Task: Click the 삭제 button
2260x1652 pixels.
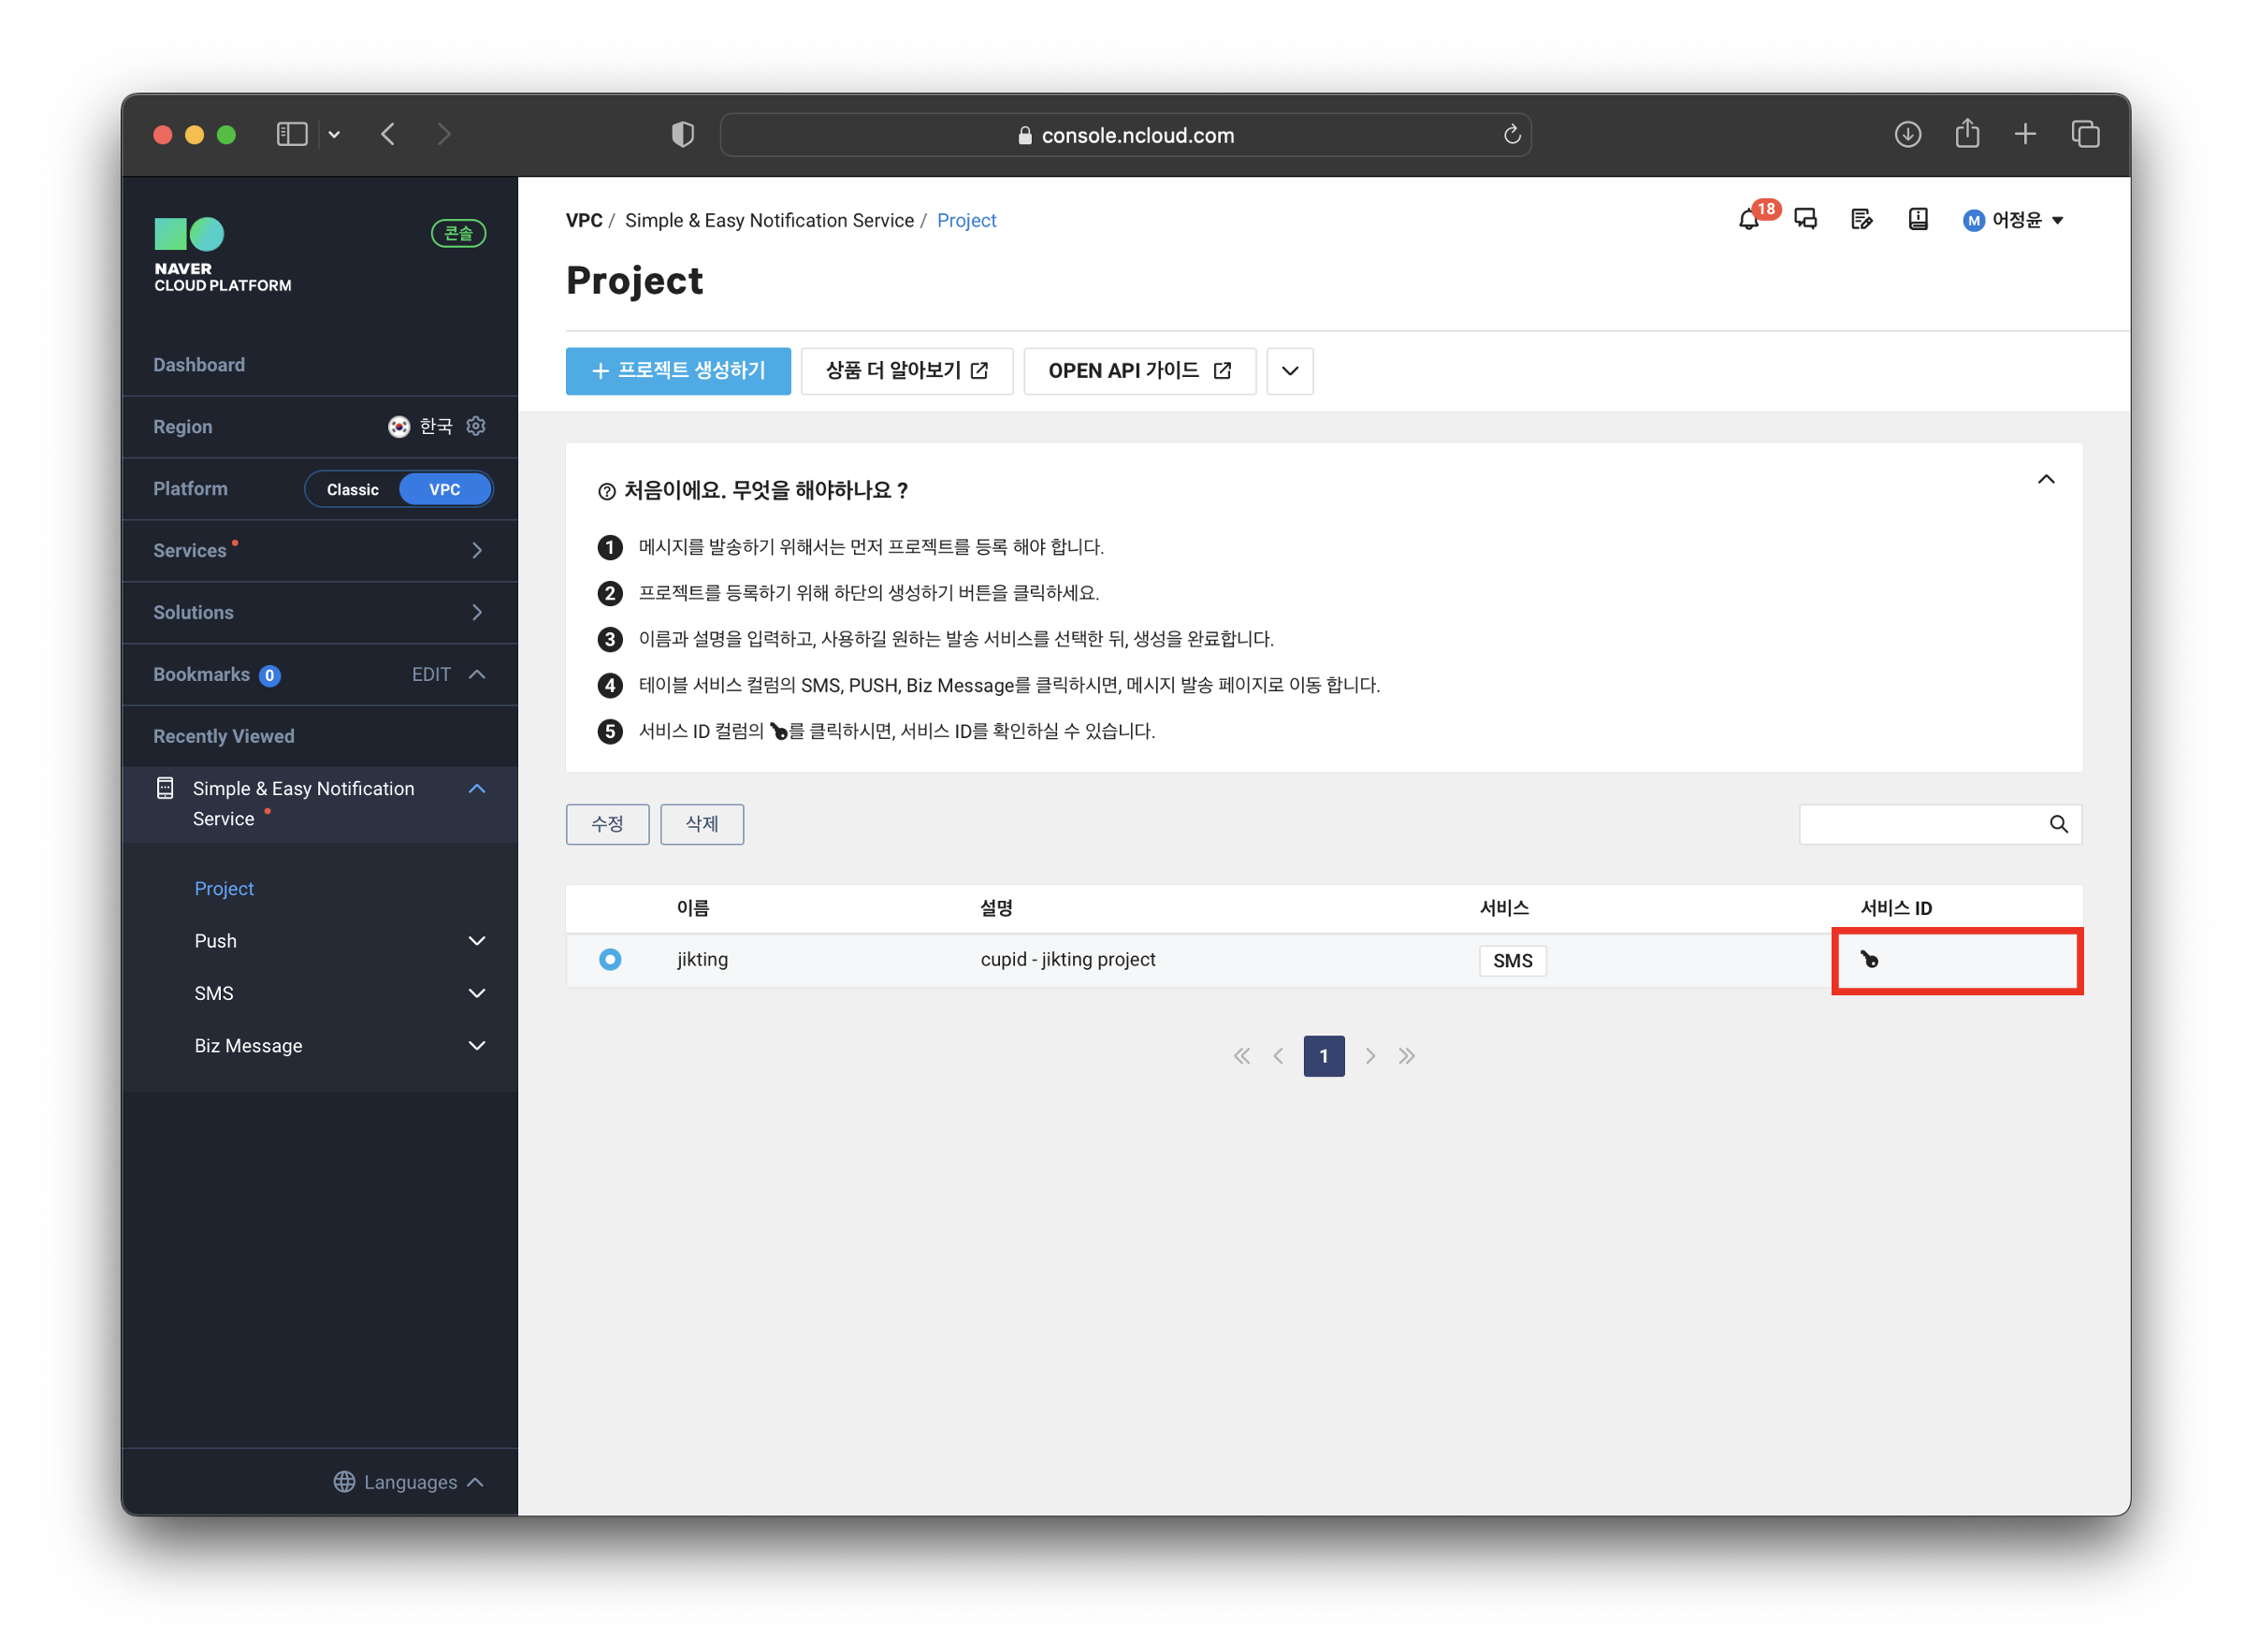Action: coord(702,825)
